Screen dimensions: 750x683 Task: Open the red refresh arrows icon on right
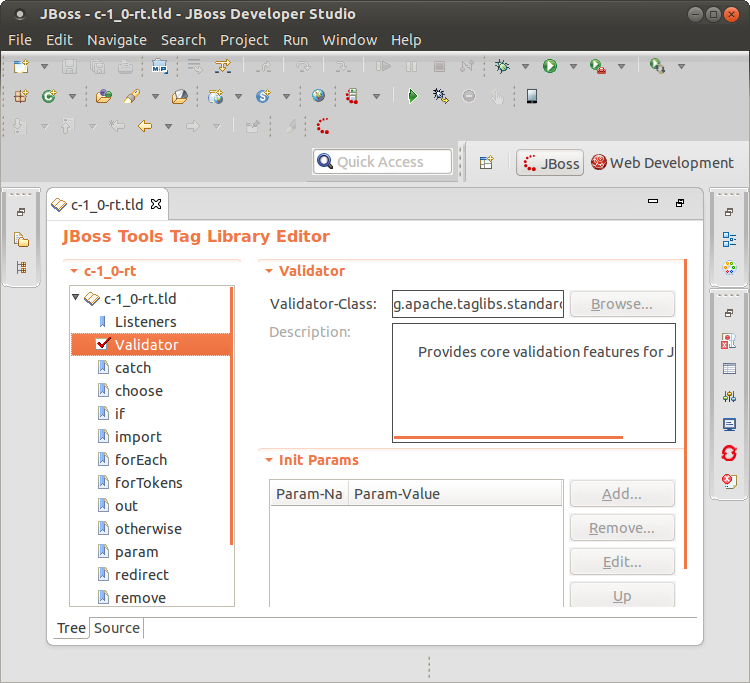pos(729,453)
